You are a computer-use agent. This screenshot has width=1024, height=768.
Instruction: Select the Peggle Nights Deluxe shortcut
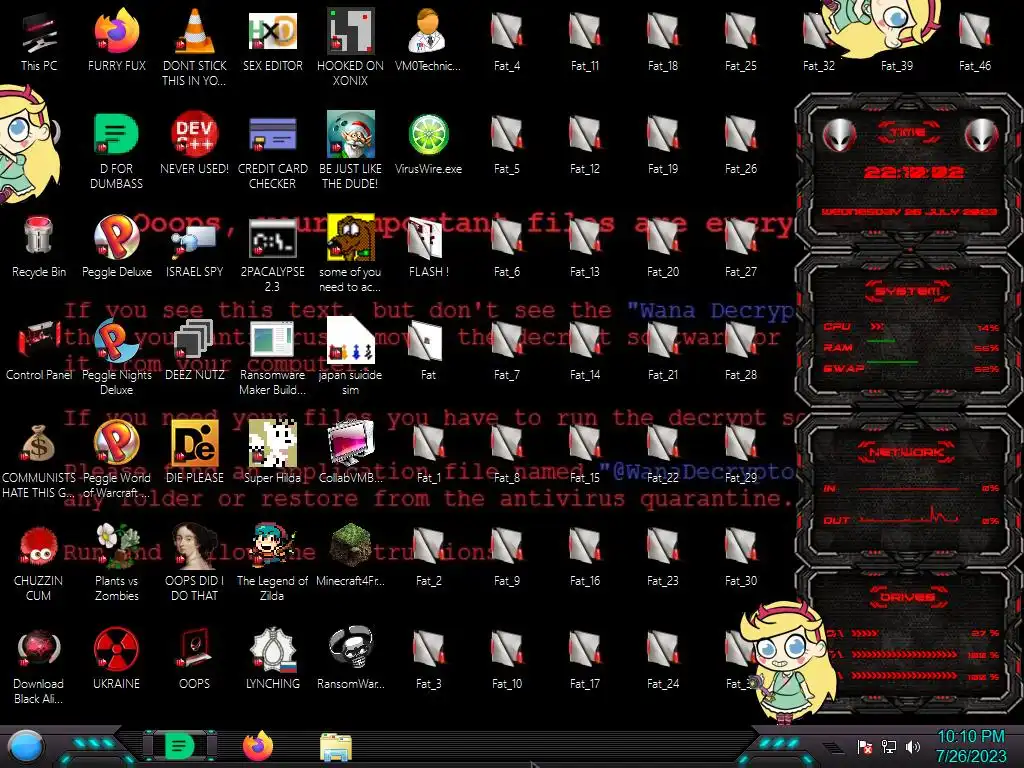click(117, 357)
